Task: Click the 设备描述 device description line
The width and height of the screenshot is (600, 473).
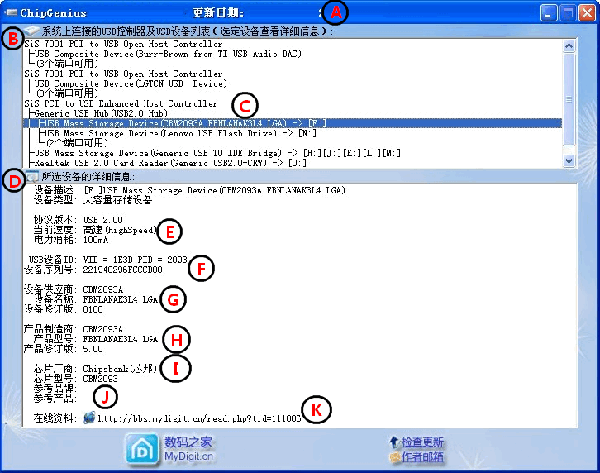Action: tap(189, 190)
